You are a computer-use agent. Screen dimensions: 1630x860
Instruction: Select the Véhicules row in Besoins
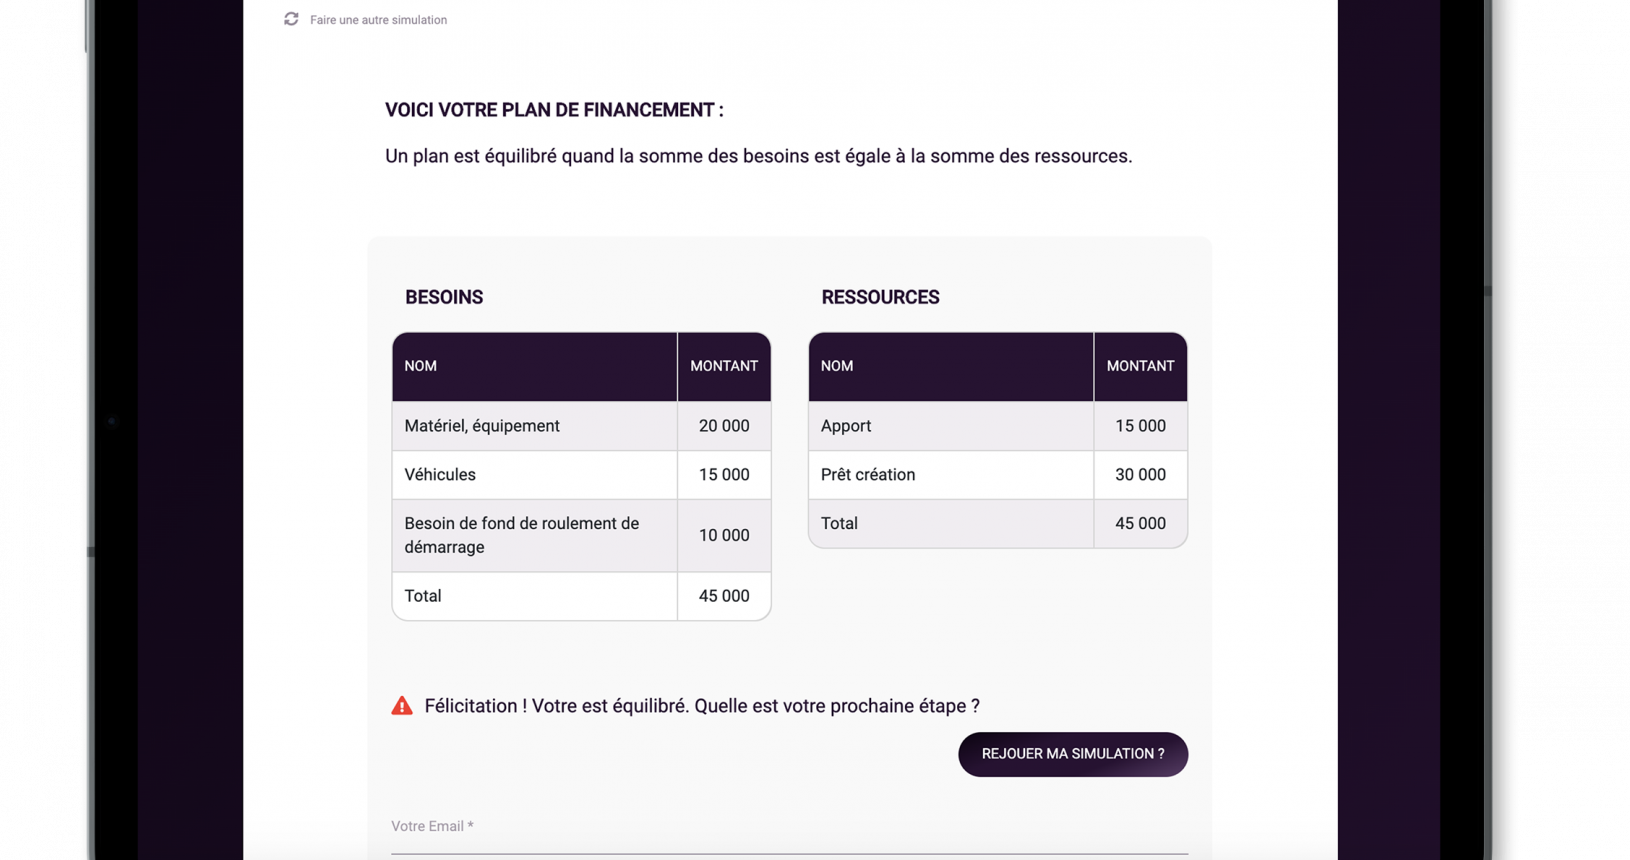[581, 475]
